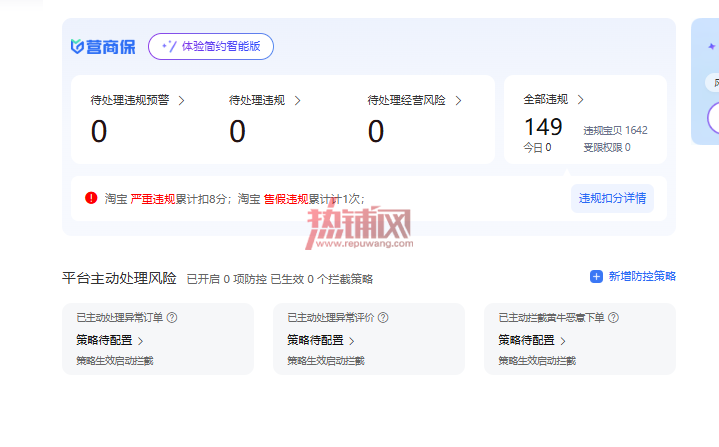Expand the 待处理违规 chevron arrow
The image size is (719, 447).
(298, 100)
